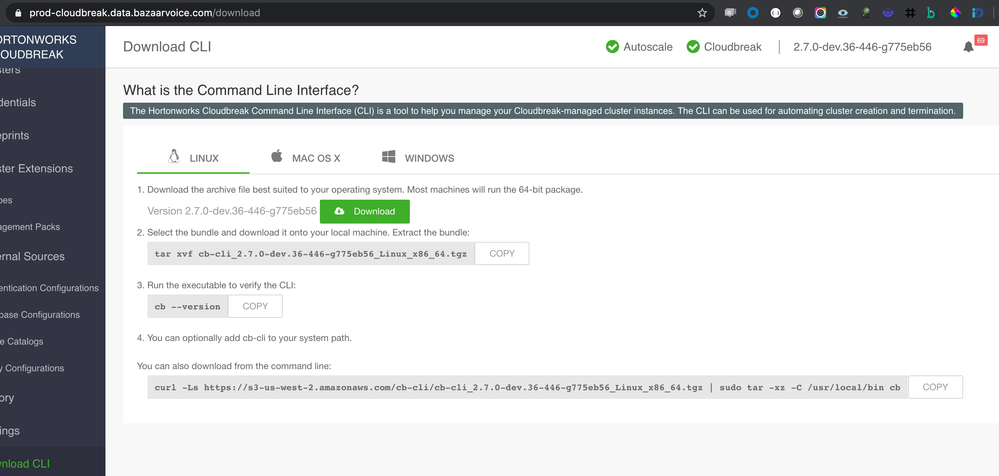Switch to the WINDOWS tab

click(418, 158)
